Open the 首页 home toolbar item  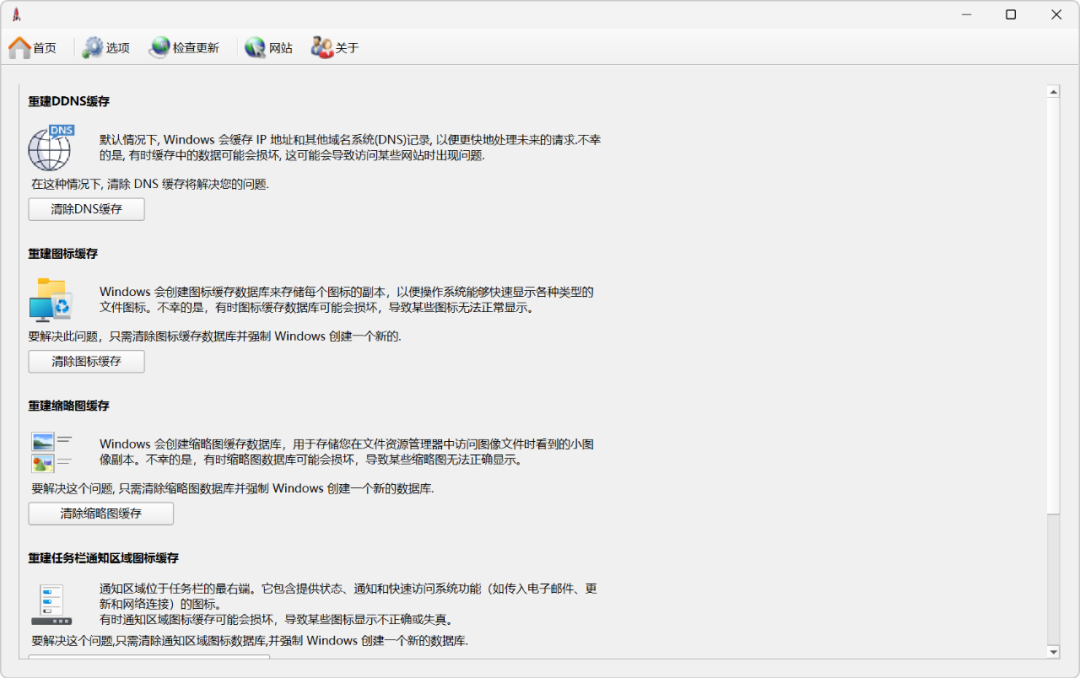[x=32, y=48]
